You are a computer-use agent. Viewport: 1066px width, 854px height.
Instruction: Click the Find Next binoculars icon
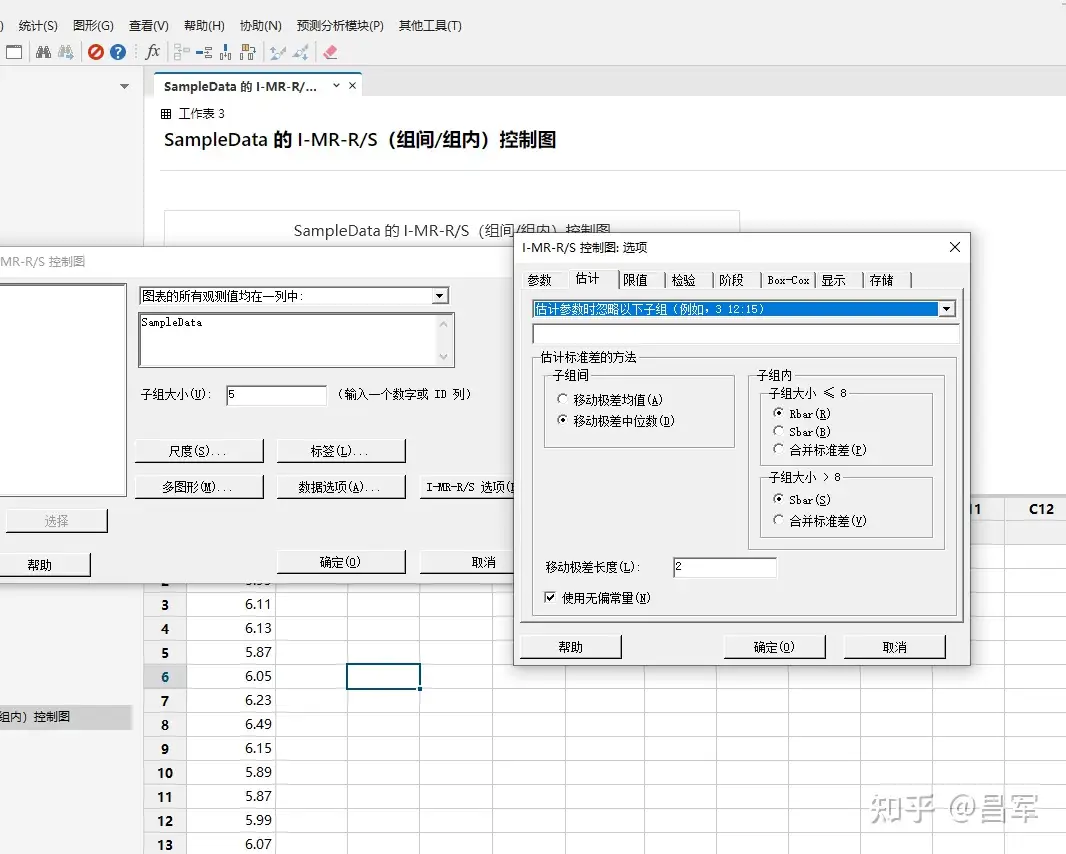[x=64, y=52]
